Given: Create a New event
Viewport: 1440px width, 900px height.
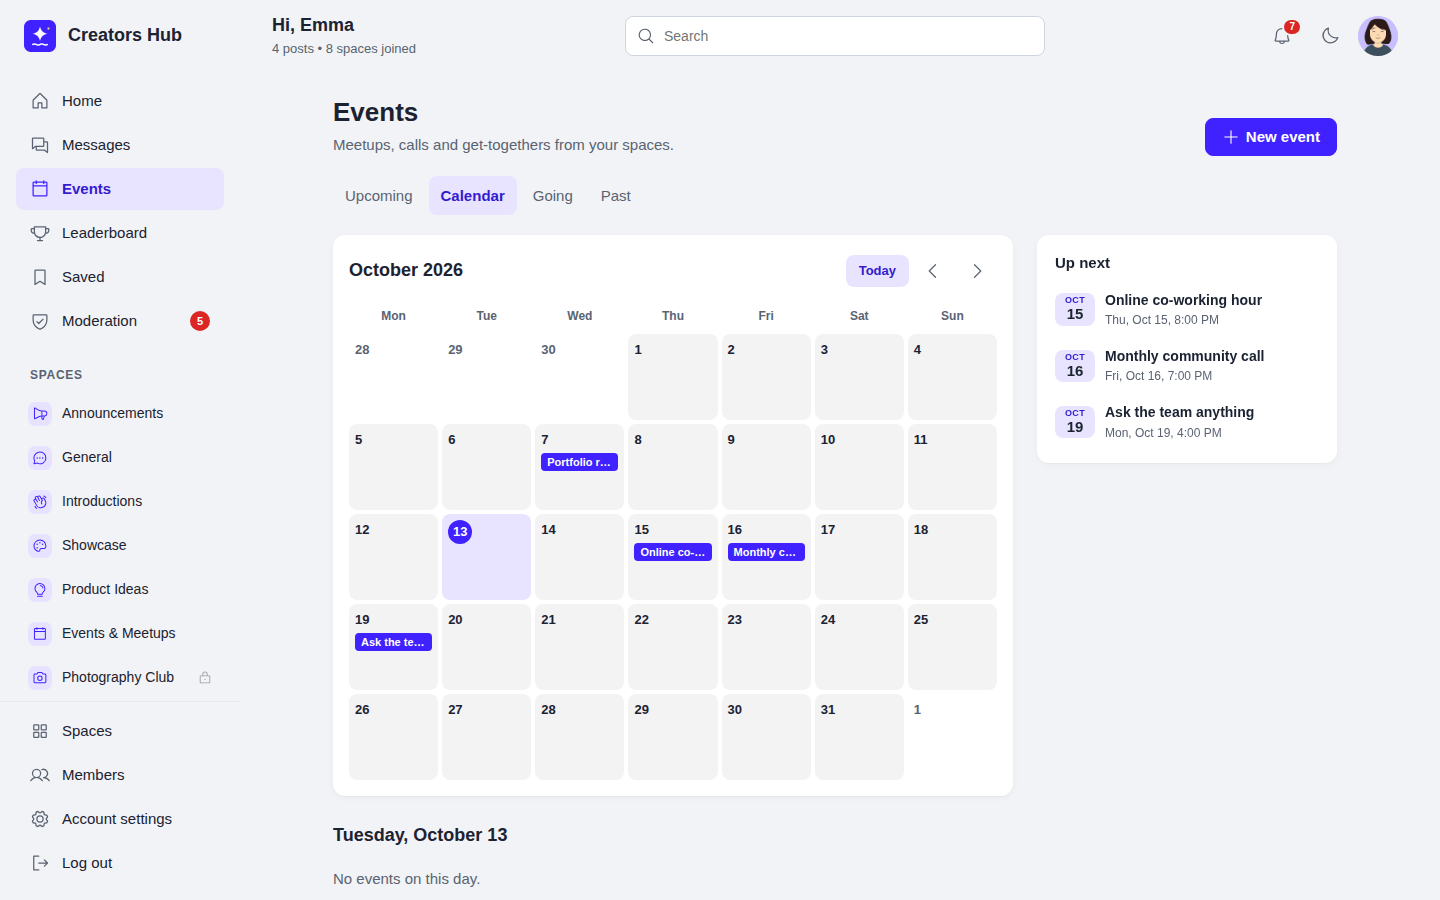Looking at the screenshot, I should pyautogui.click(x=1271, y=137).
